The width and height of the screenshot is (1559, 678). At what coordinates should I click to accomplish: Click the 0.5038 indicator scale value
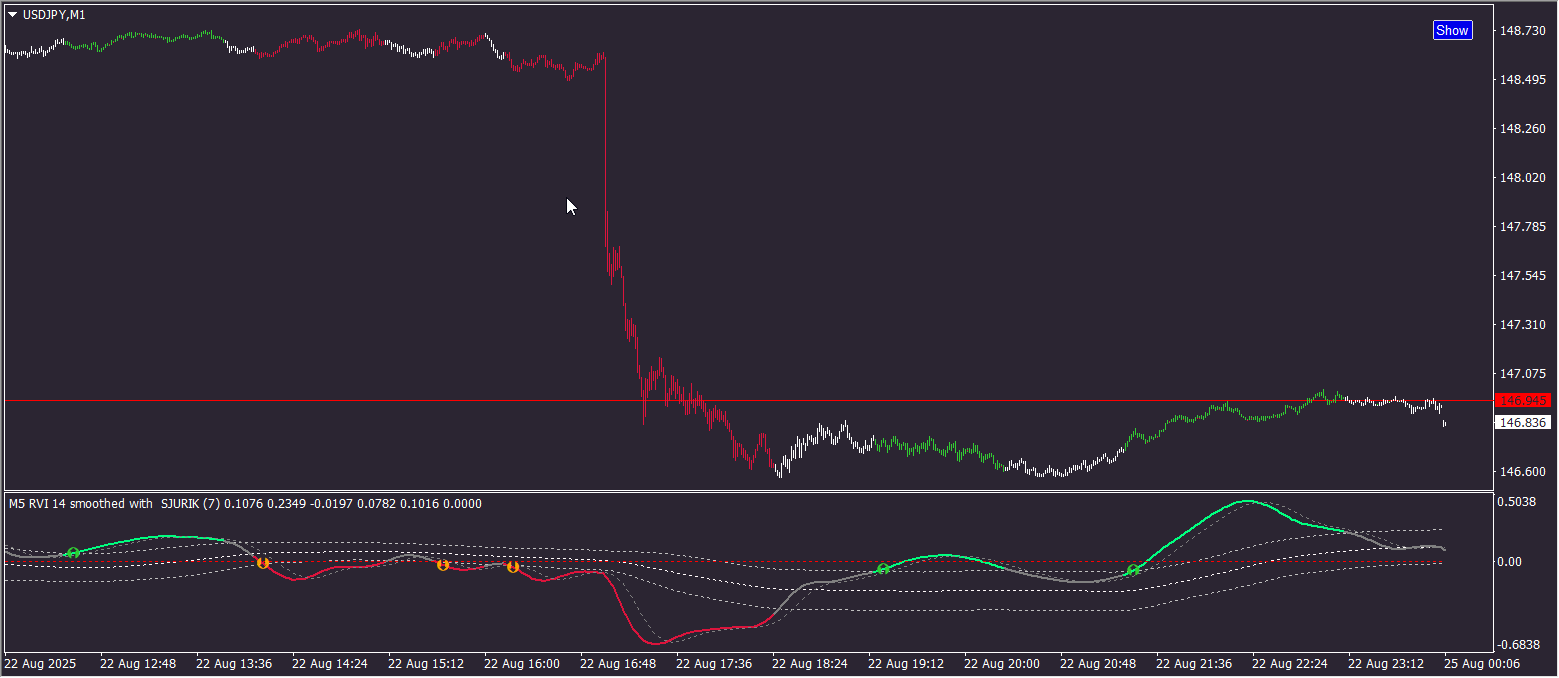pos(1521,502)
